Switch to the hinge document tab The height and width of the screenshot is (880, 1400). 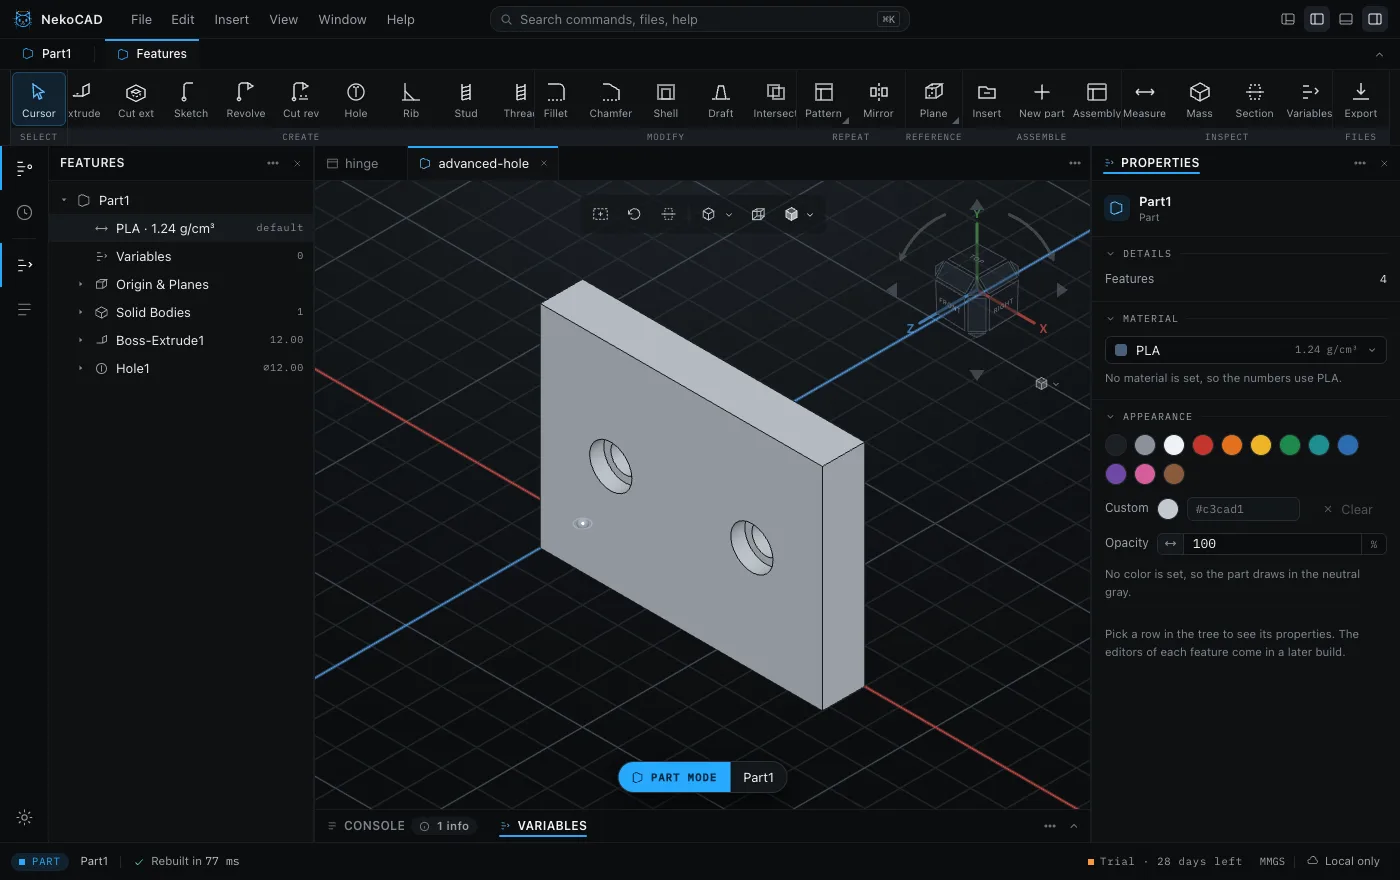pyautogui.click(x=361, y=163)
